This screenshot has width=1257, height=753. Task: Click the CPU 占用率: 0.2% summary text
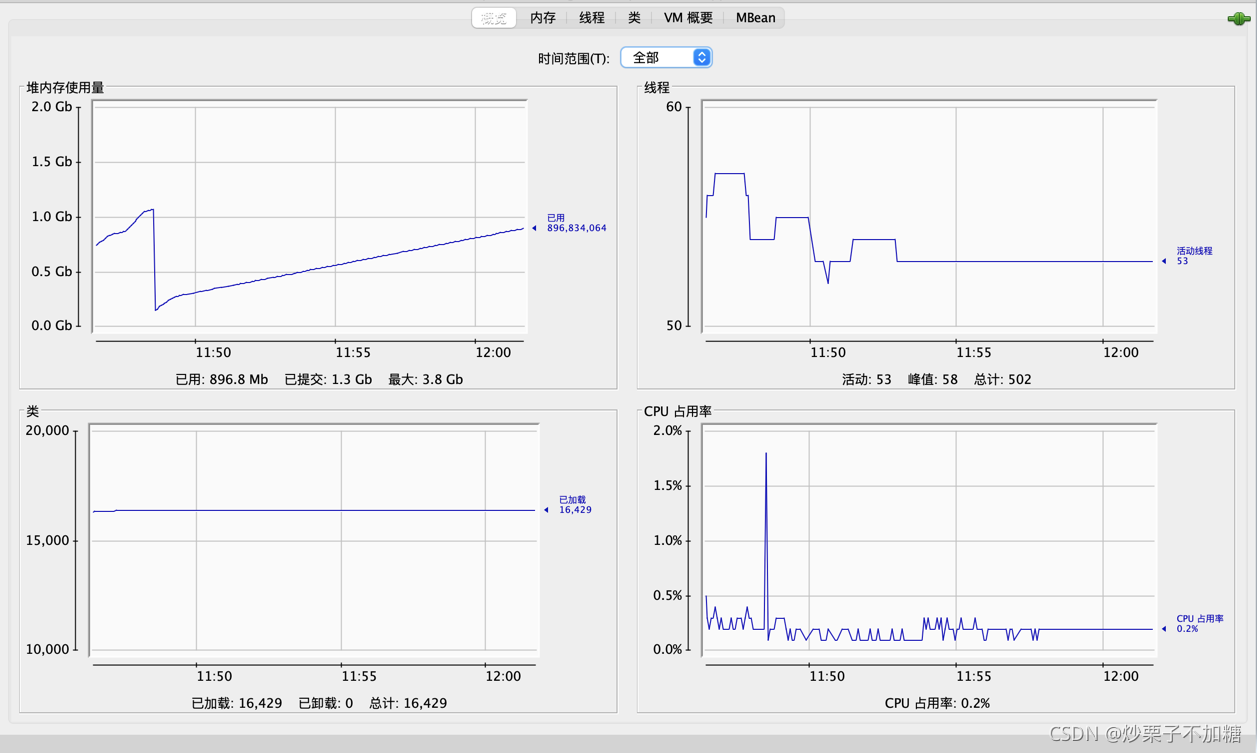[x=937, y=704]
